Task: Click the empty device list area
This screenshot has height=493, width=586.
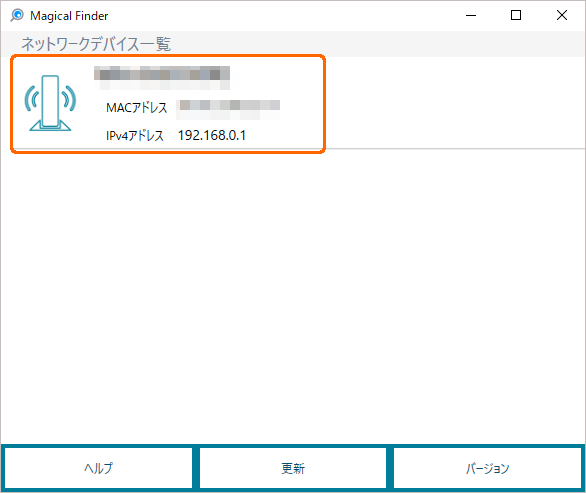Action: (293, 295)
